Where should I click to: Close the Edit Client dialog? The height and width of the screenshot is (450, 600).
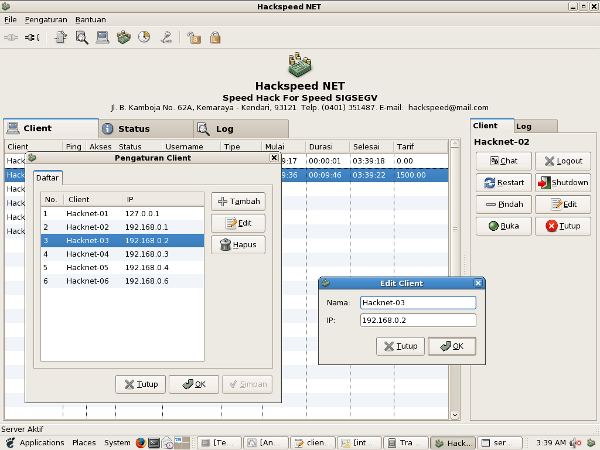click(x=478, y=283)
